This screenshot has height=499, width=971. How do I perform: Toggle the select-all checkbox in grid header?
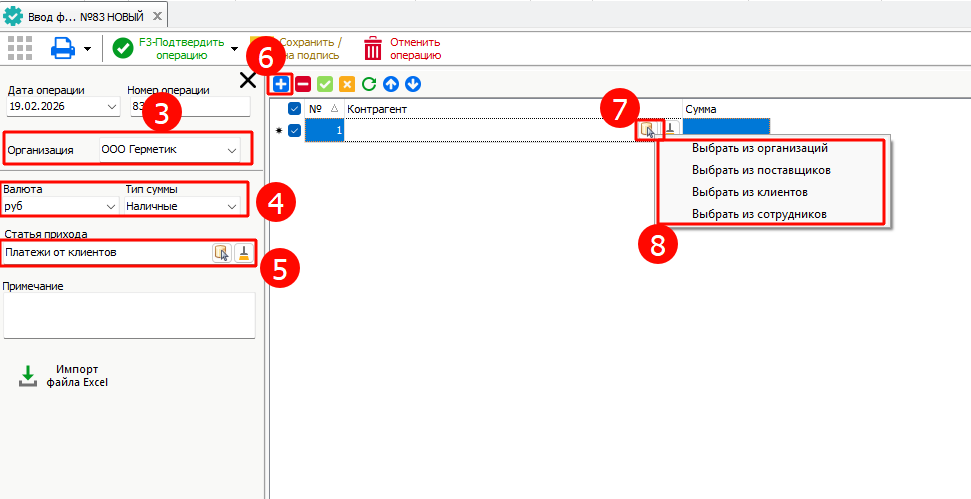294,109
